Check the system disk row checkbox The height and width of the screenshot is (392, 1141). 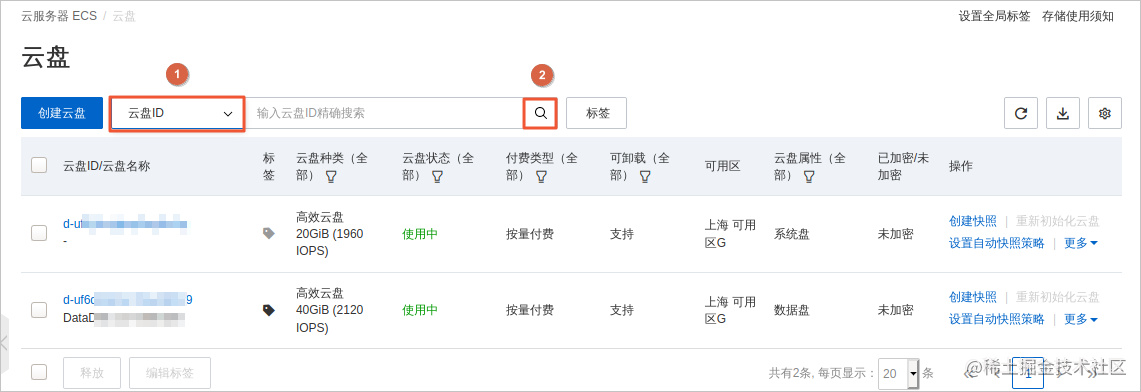pyautogui.click(x=39, y=233)
